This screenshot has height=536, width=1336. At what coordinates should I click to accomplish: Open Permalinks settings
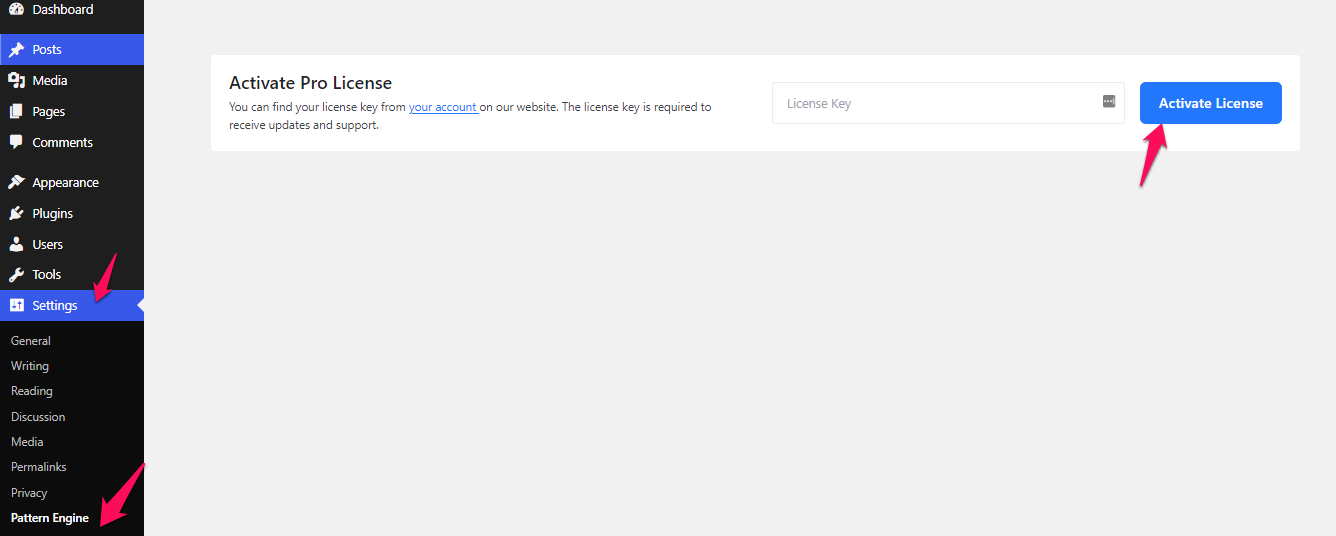coord(39,467)
